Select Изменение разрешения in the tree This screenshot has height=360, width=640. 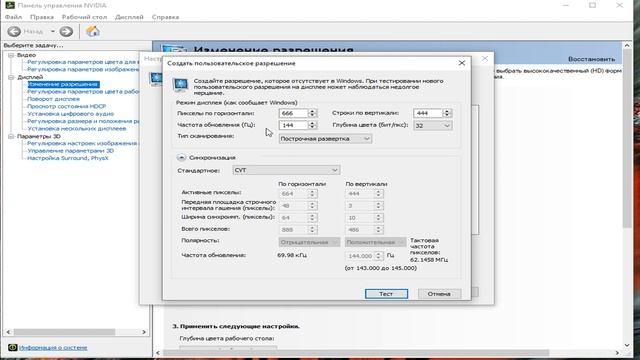(63, 84)
